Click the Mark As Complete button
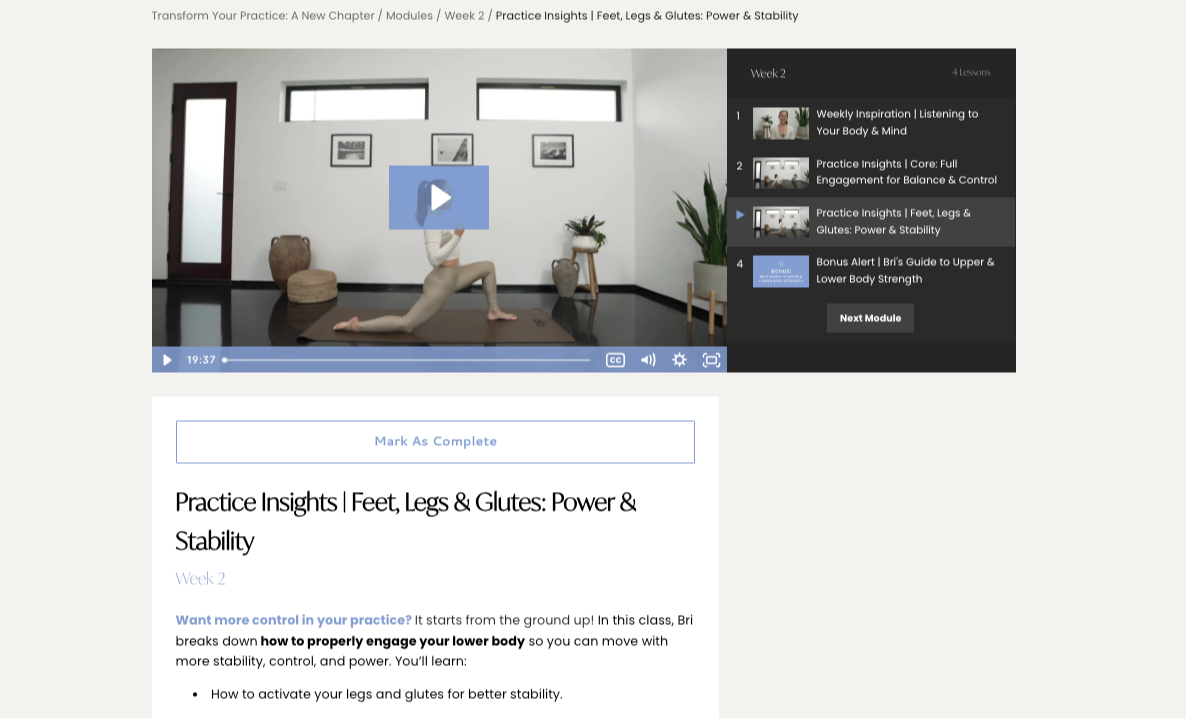The height and width of the screenshot is (719, 1186). pyautogui.click(x=435, y=442)
